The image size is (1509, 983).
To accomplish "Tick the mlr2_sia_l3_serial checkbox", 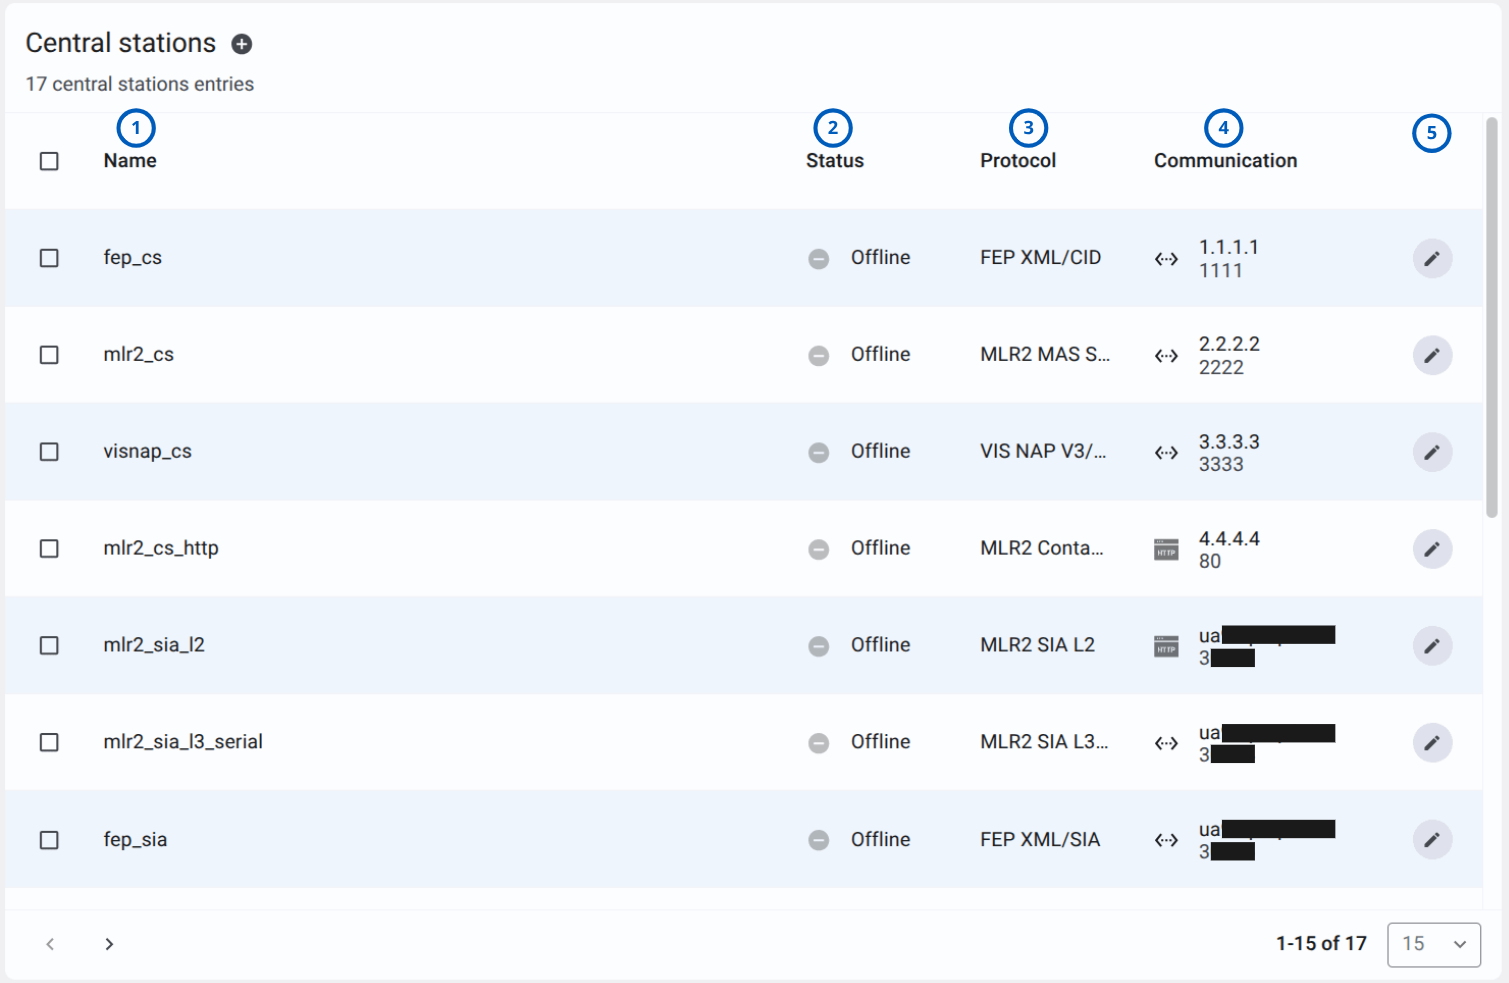I will tap(49, 742).
